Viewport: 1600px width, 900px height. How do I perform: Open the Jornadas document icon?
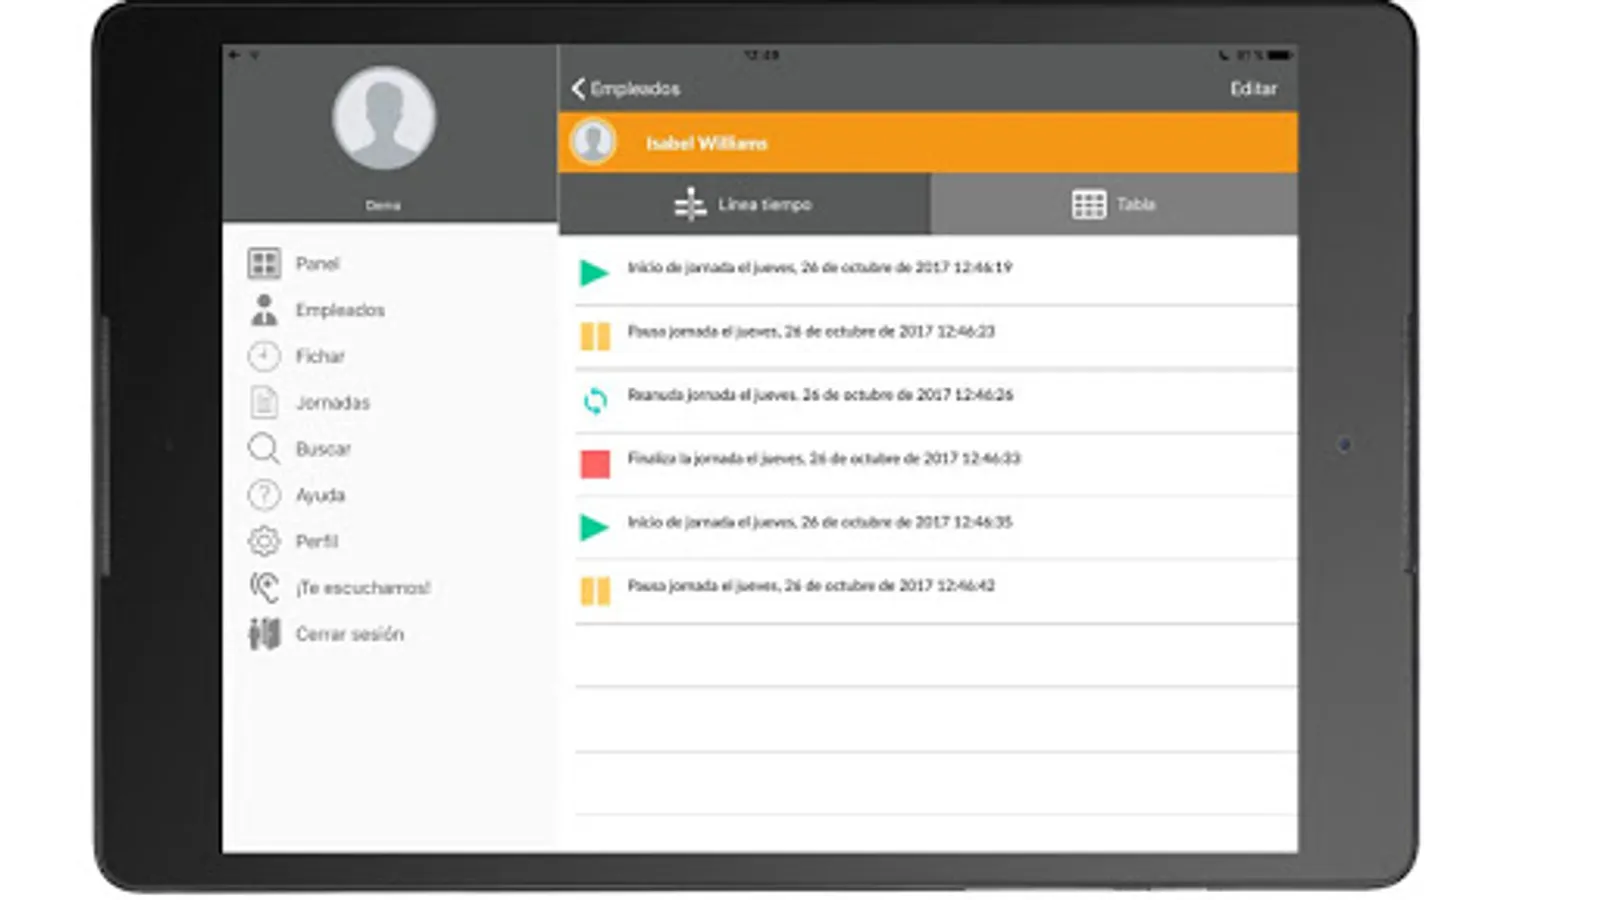pyautogui.click(x=264, y=402)
